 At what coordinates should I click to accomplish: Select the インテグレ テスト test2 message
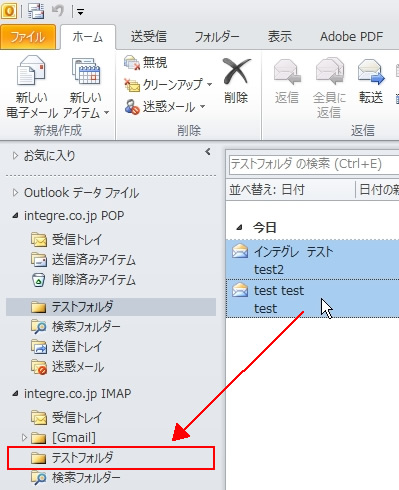coord(312,260)
